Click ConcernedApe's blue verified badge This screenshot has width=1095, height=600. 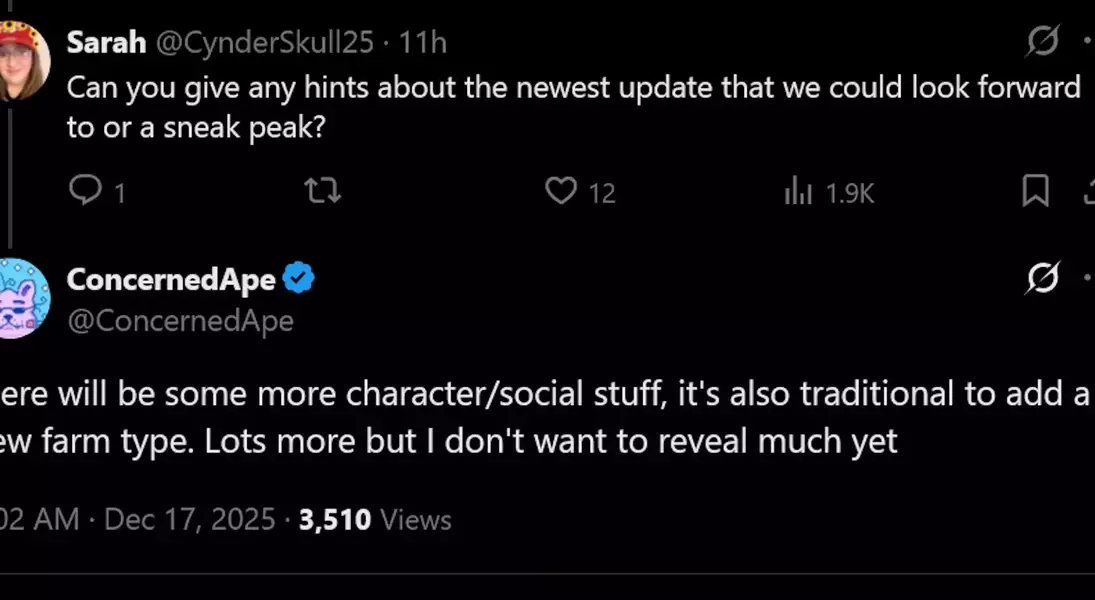298,280
